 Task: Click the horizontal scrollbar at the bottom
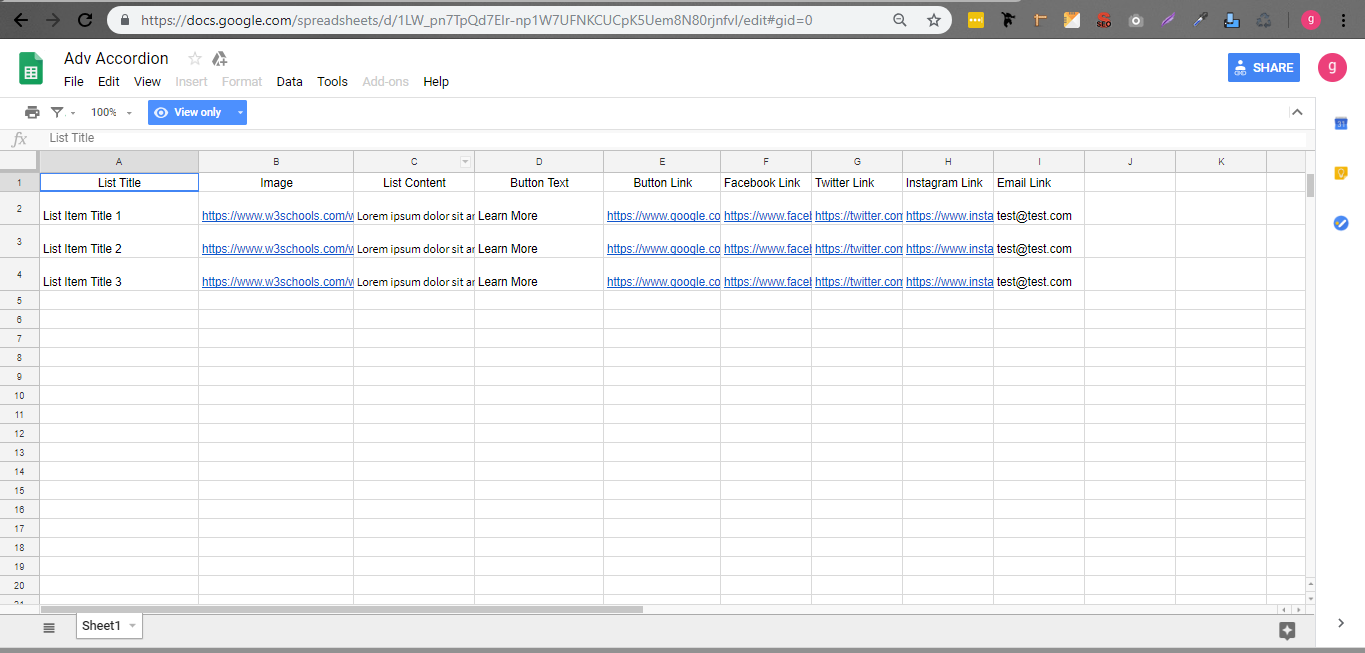(342, 609)
